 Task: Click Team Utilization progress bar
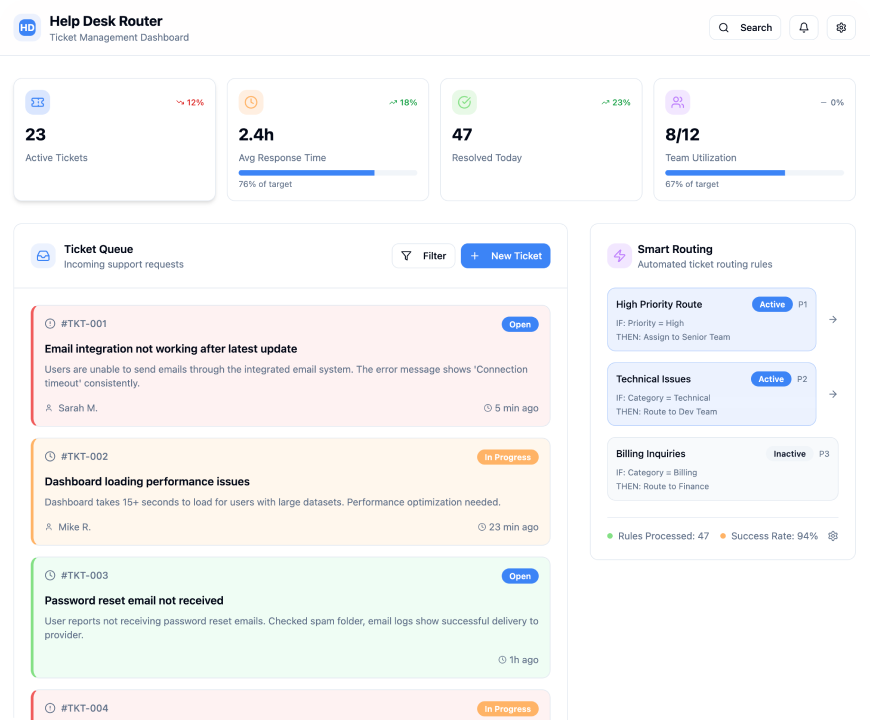[755, 173]
